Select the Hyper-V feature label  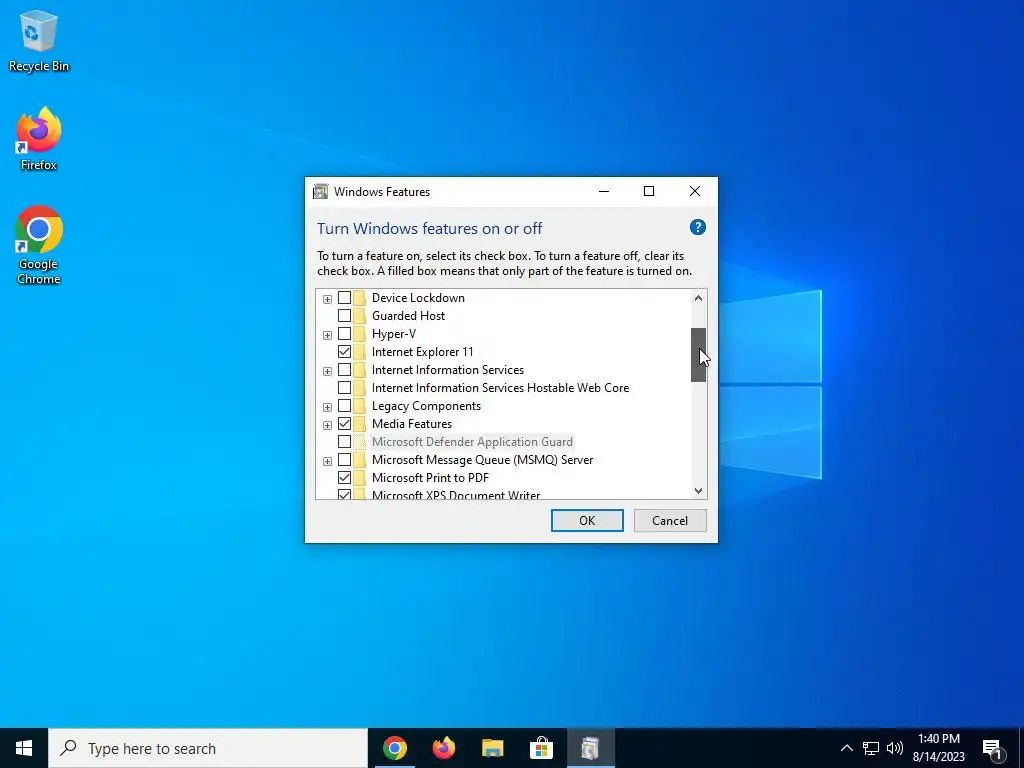click(x=394, y=334)
